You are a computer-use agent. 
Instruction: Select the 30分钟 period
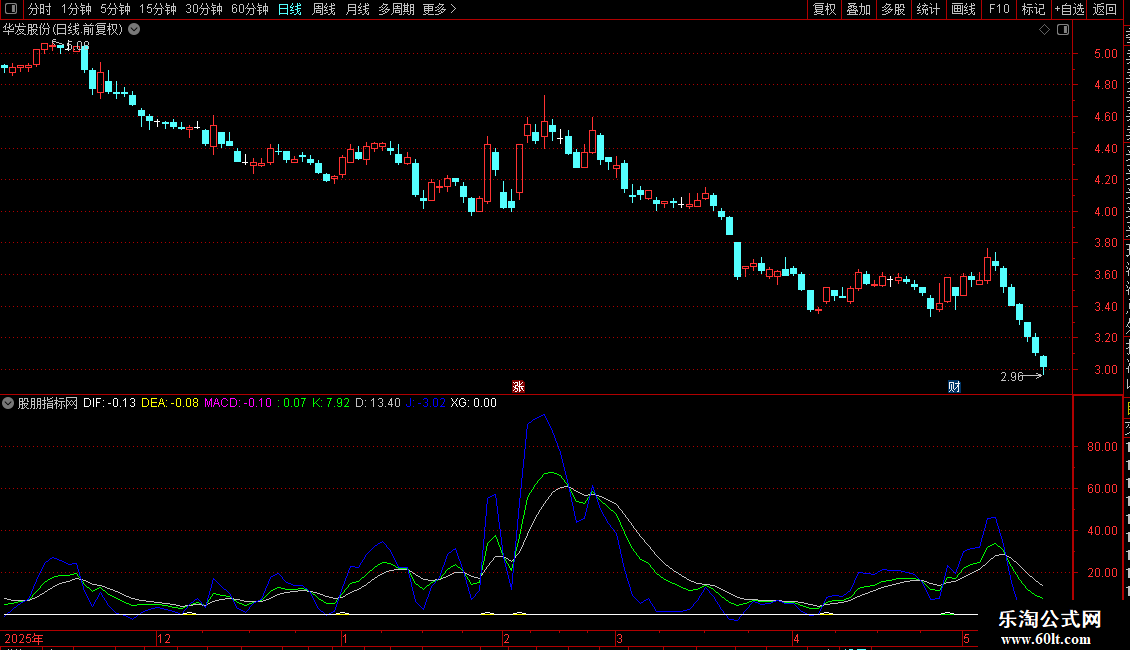pos(204,9)
